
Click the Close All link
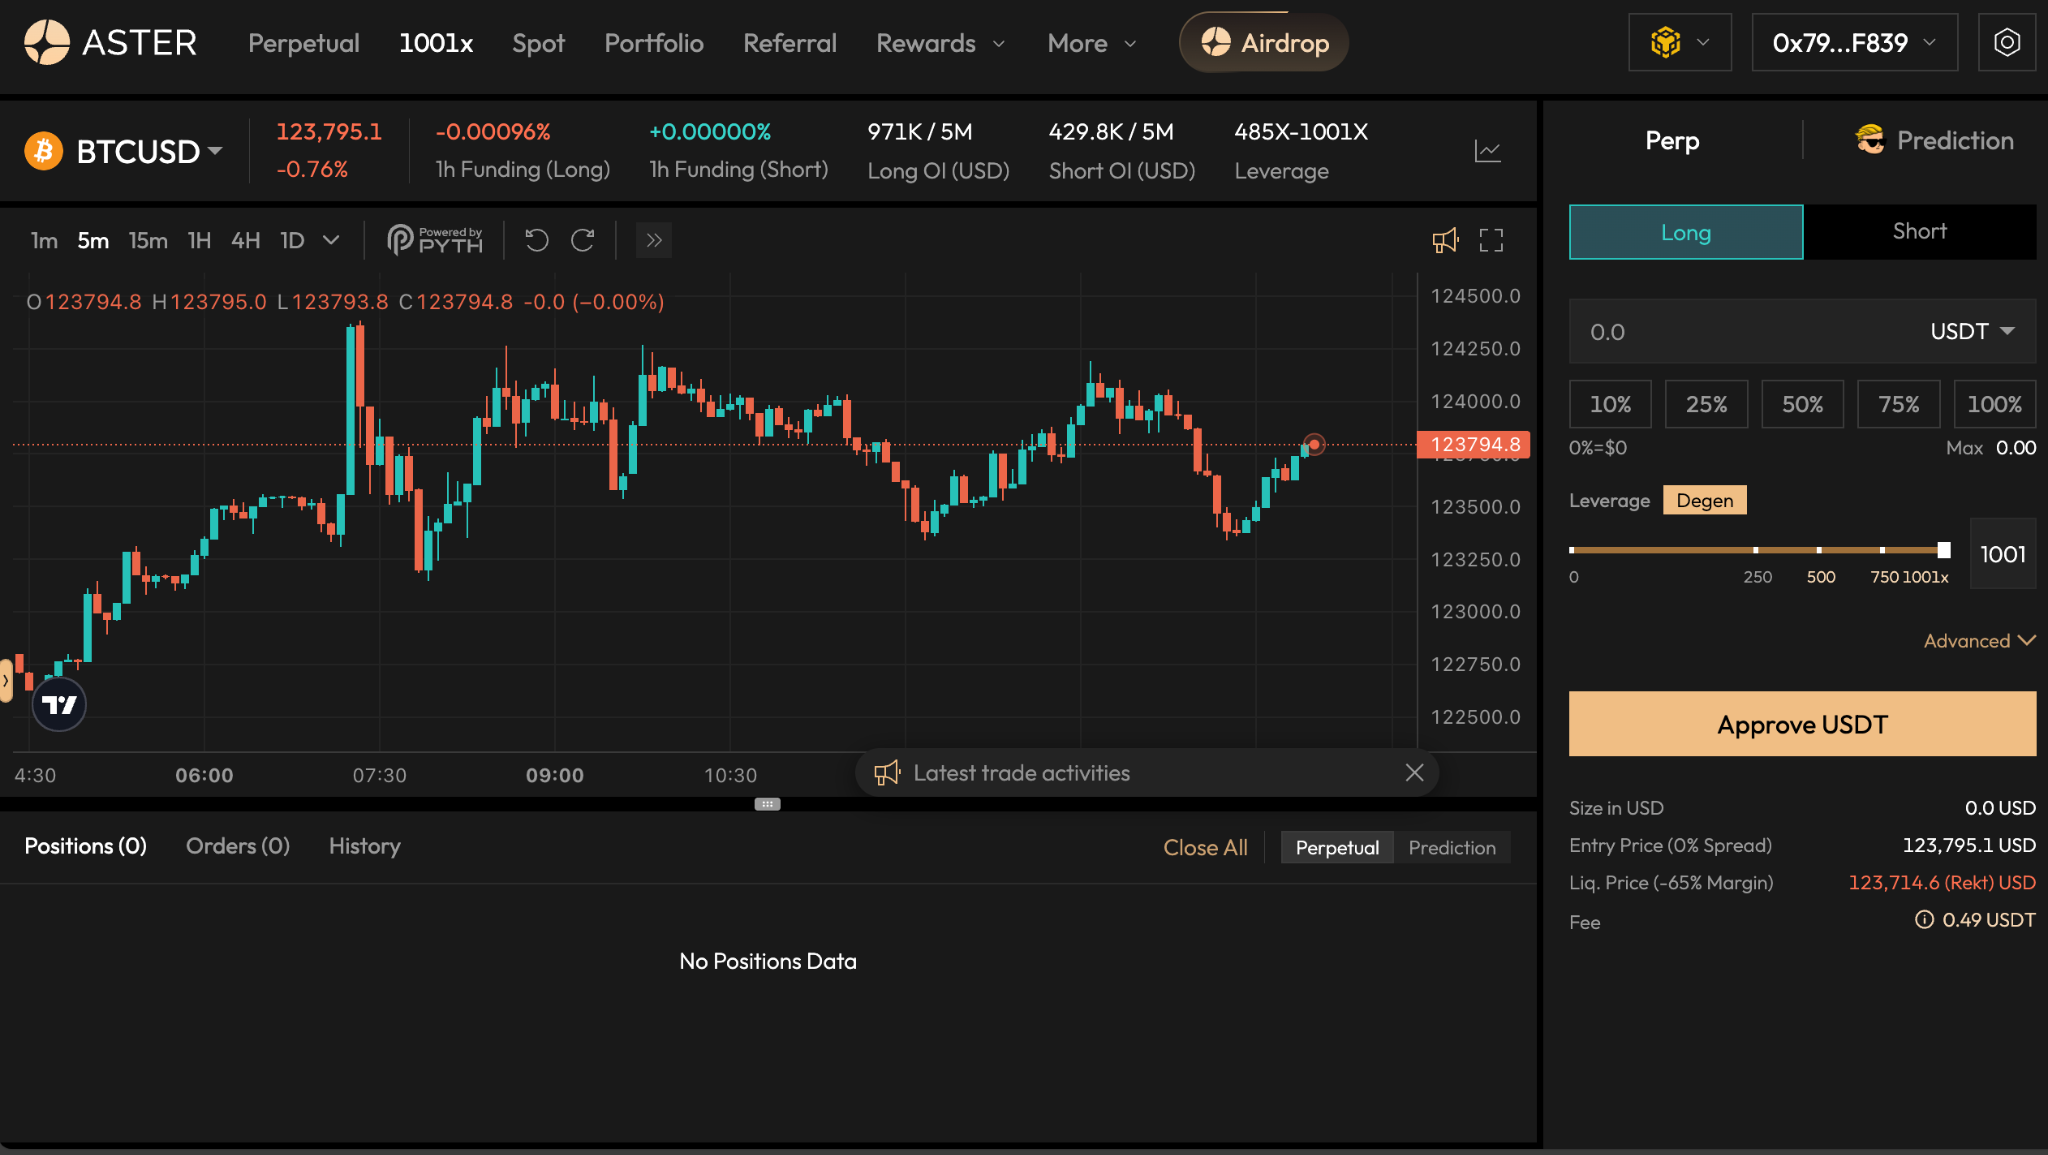pyautogui.click(x=1205, y=848)
